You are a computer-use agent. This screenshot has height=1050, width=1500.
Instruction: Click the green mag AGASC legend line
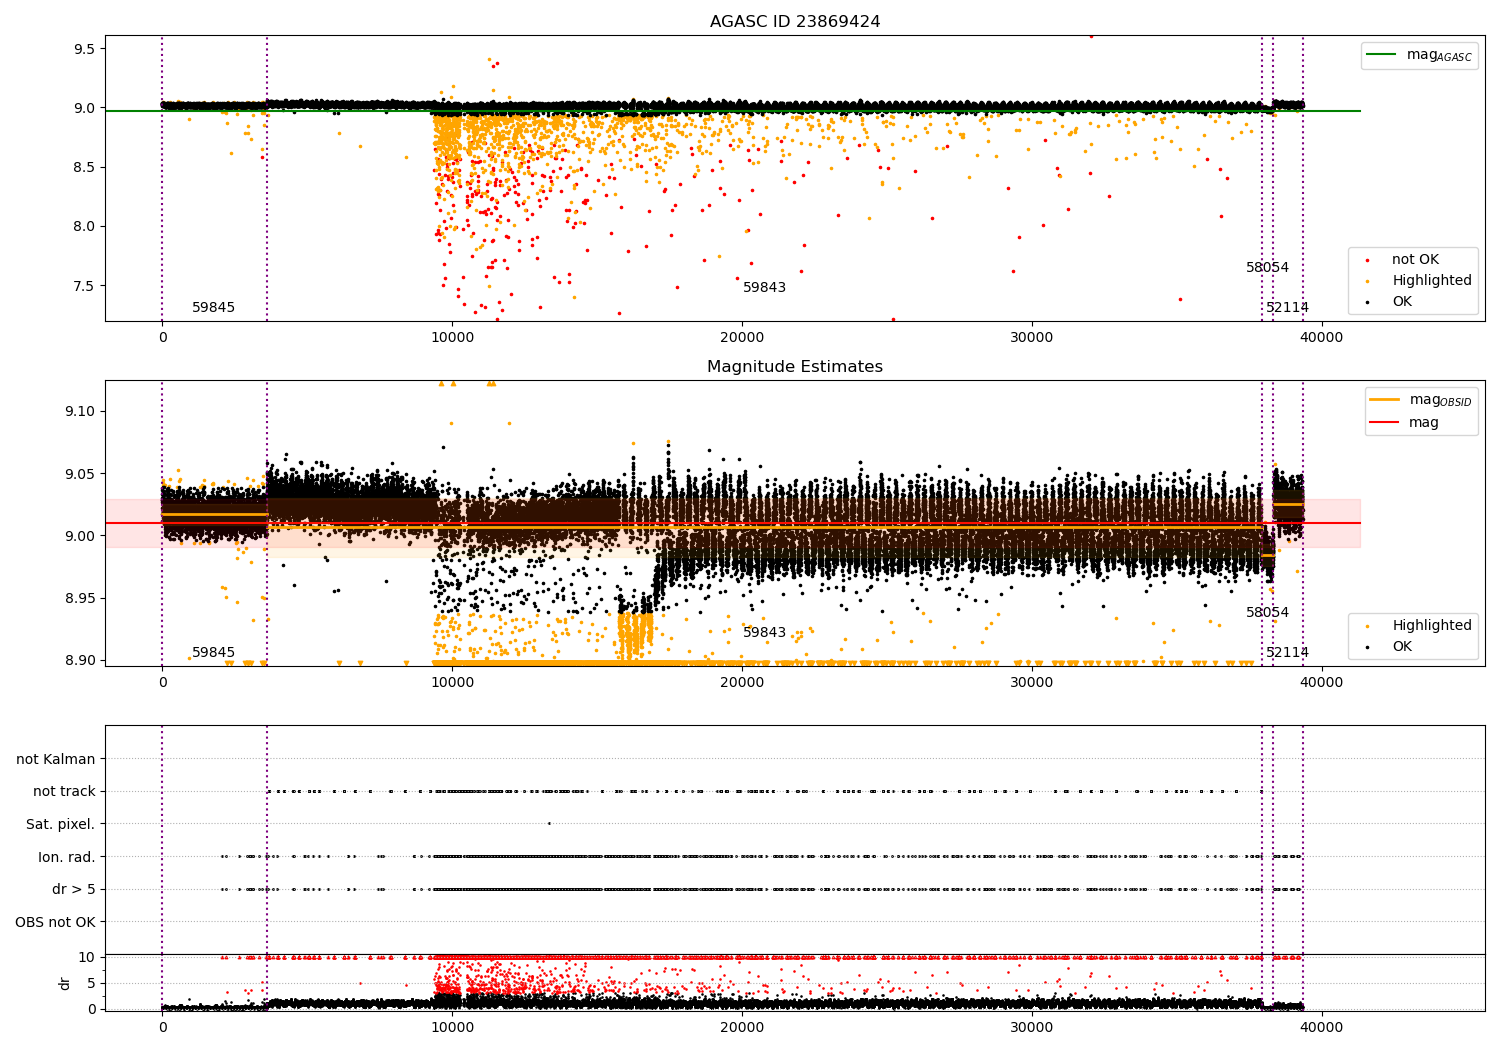coord(1382,55)
